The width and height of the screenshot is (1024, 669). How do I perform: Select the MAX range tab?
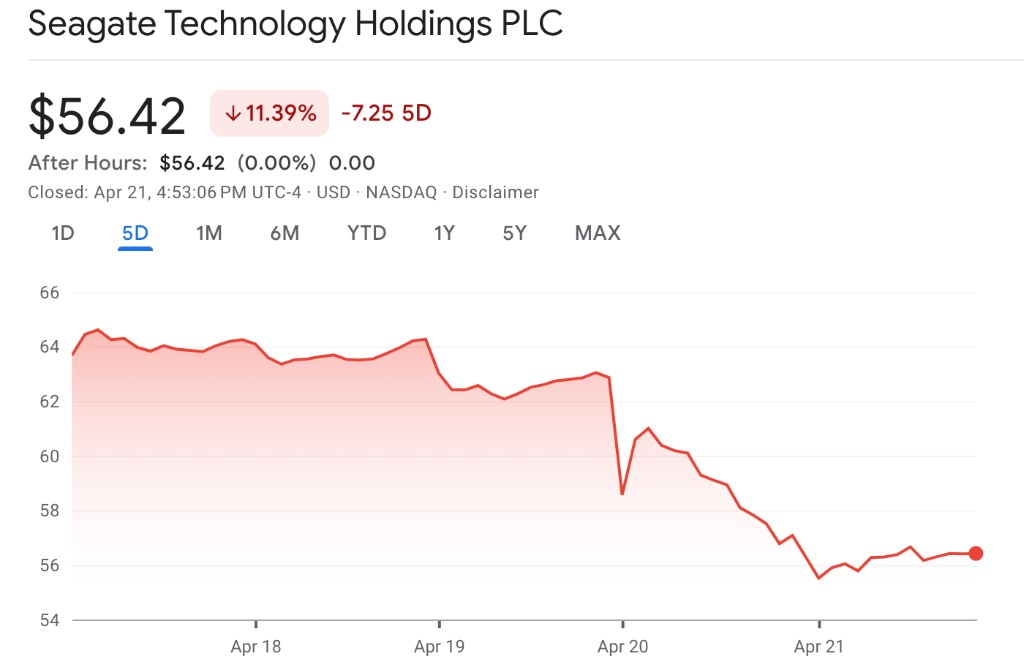[x=597, y=233]
